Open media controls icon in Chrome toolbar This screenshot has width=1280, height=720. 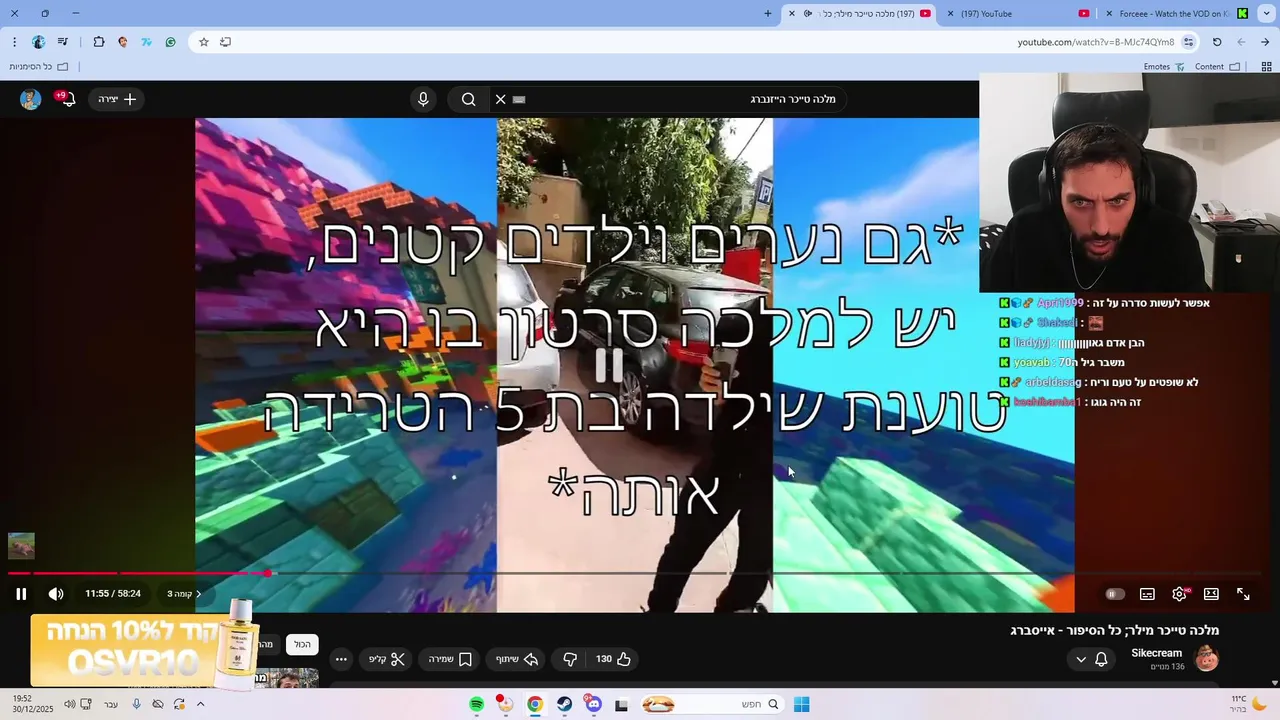click(x=63, y=42)
